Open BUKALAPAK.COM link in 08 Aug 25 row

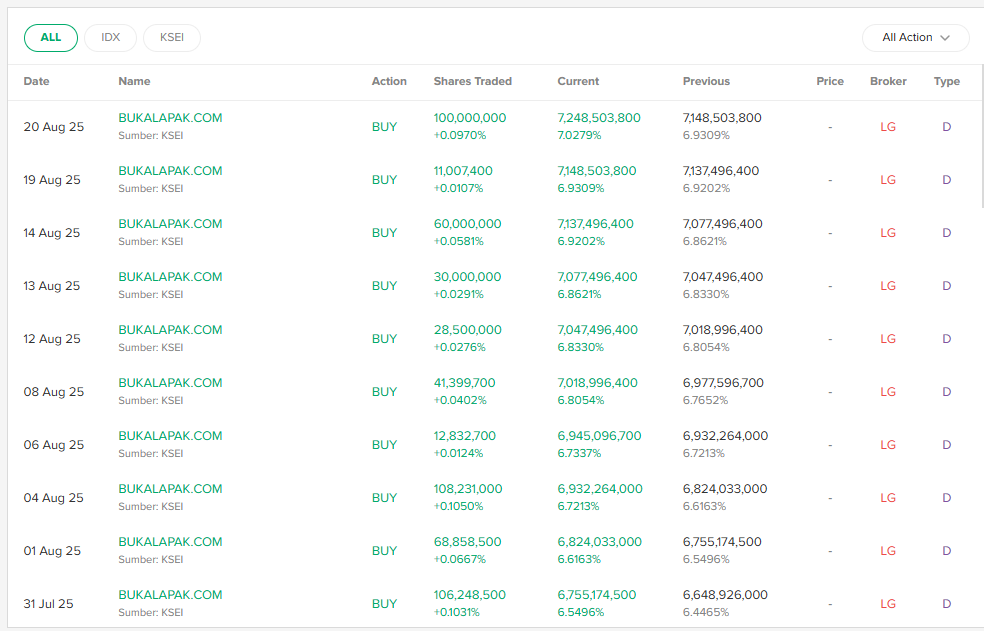pos(170,383)
